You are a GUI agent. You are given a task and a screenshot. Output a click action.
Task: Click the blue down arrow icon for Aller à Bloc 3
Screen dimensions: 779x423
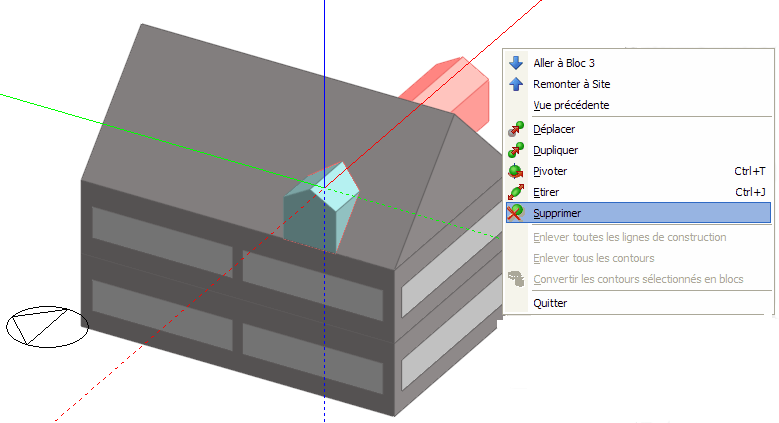pos(516,63)
